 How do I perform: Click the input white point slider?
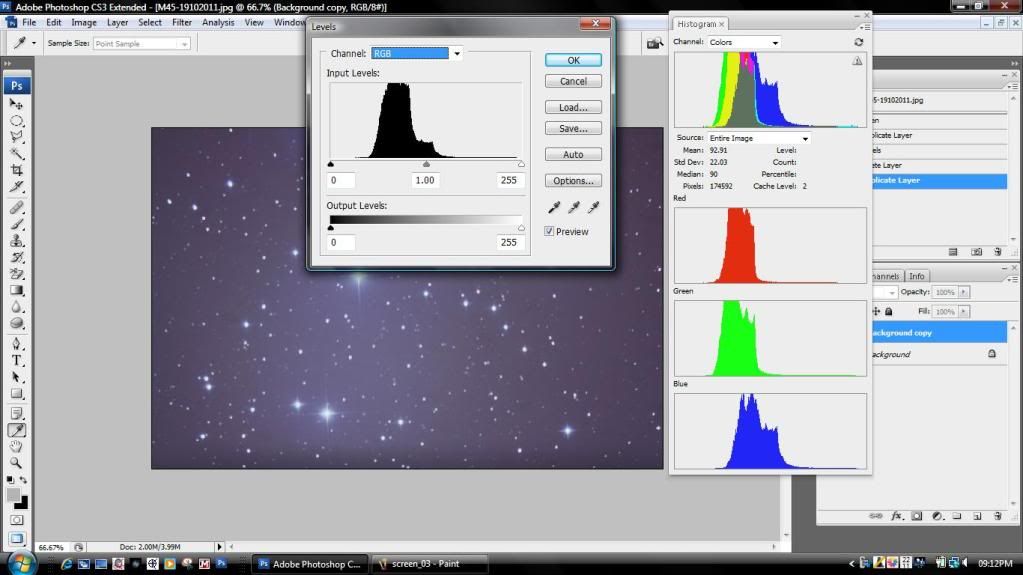[x=521, y=164]
